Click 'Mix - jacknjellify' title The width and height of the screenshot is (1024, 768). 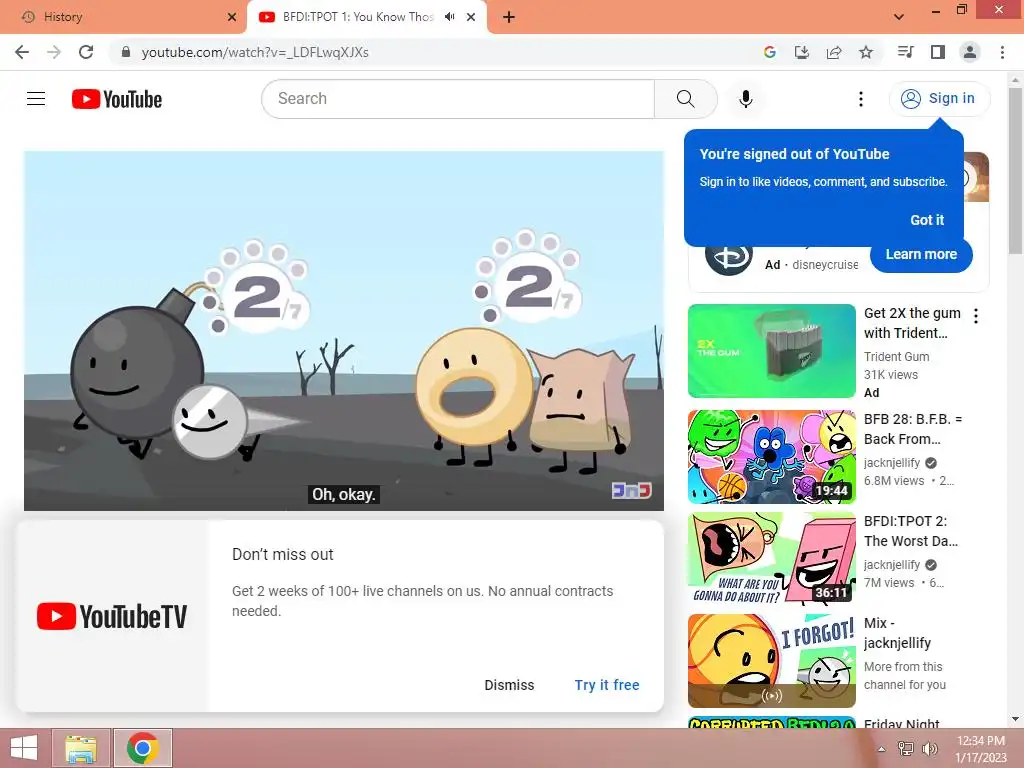pos(897,633)
